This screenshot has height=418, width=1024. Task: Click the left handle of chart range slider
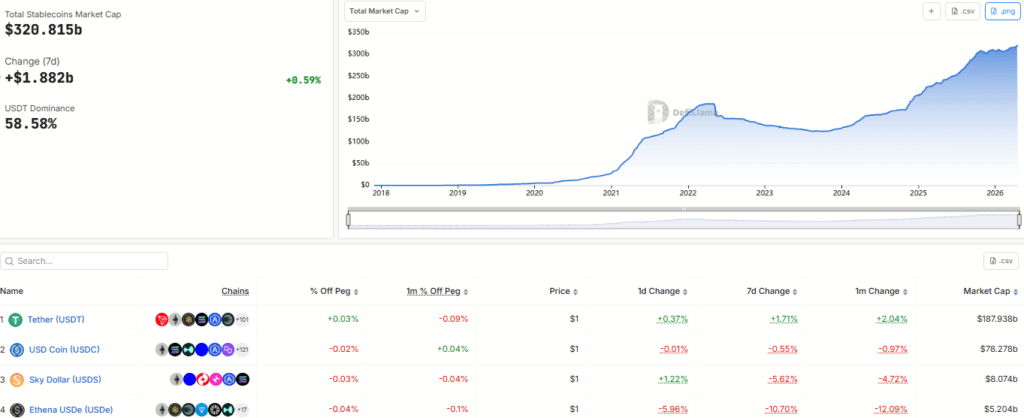348,220
